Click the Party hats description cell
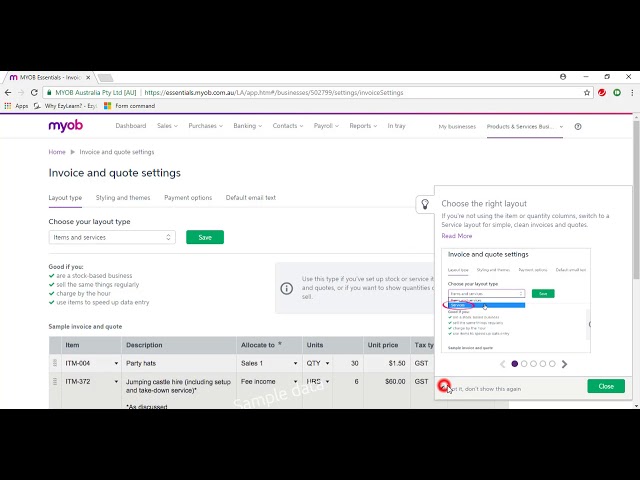640x480 pixels. point(179,363)
